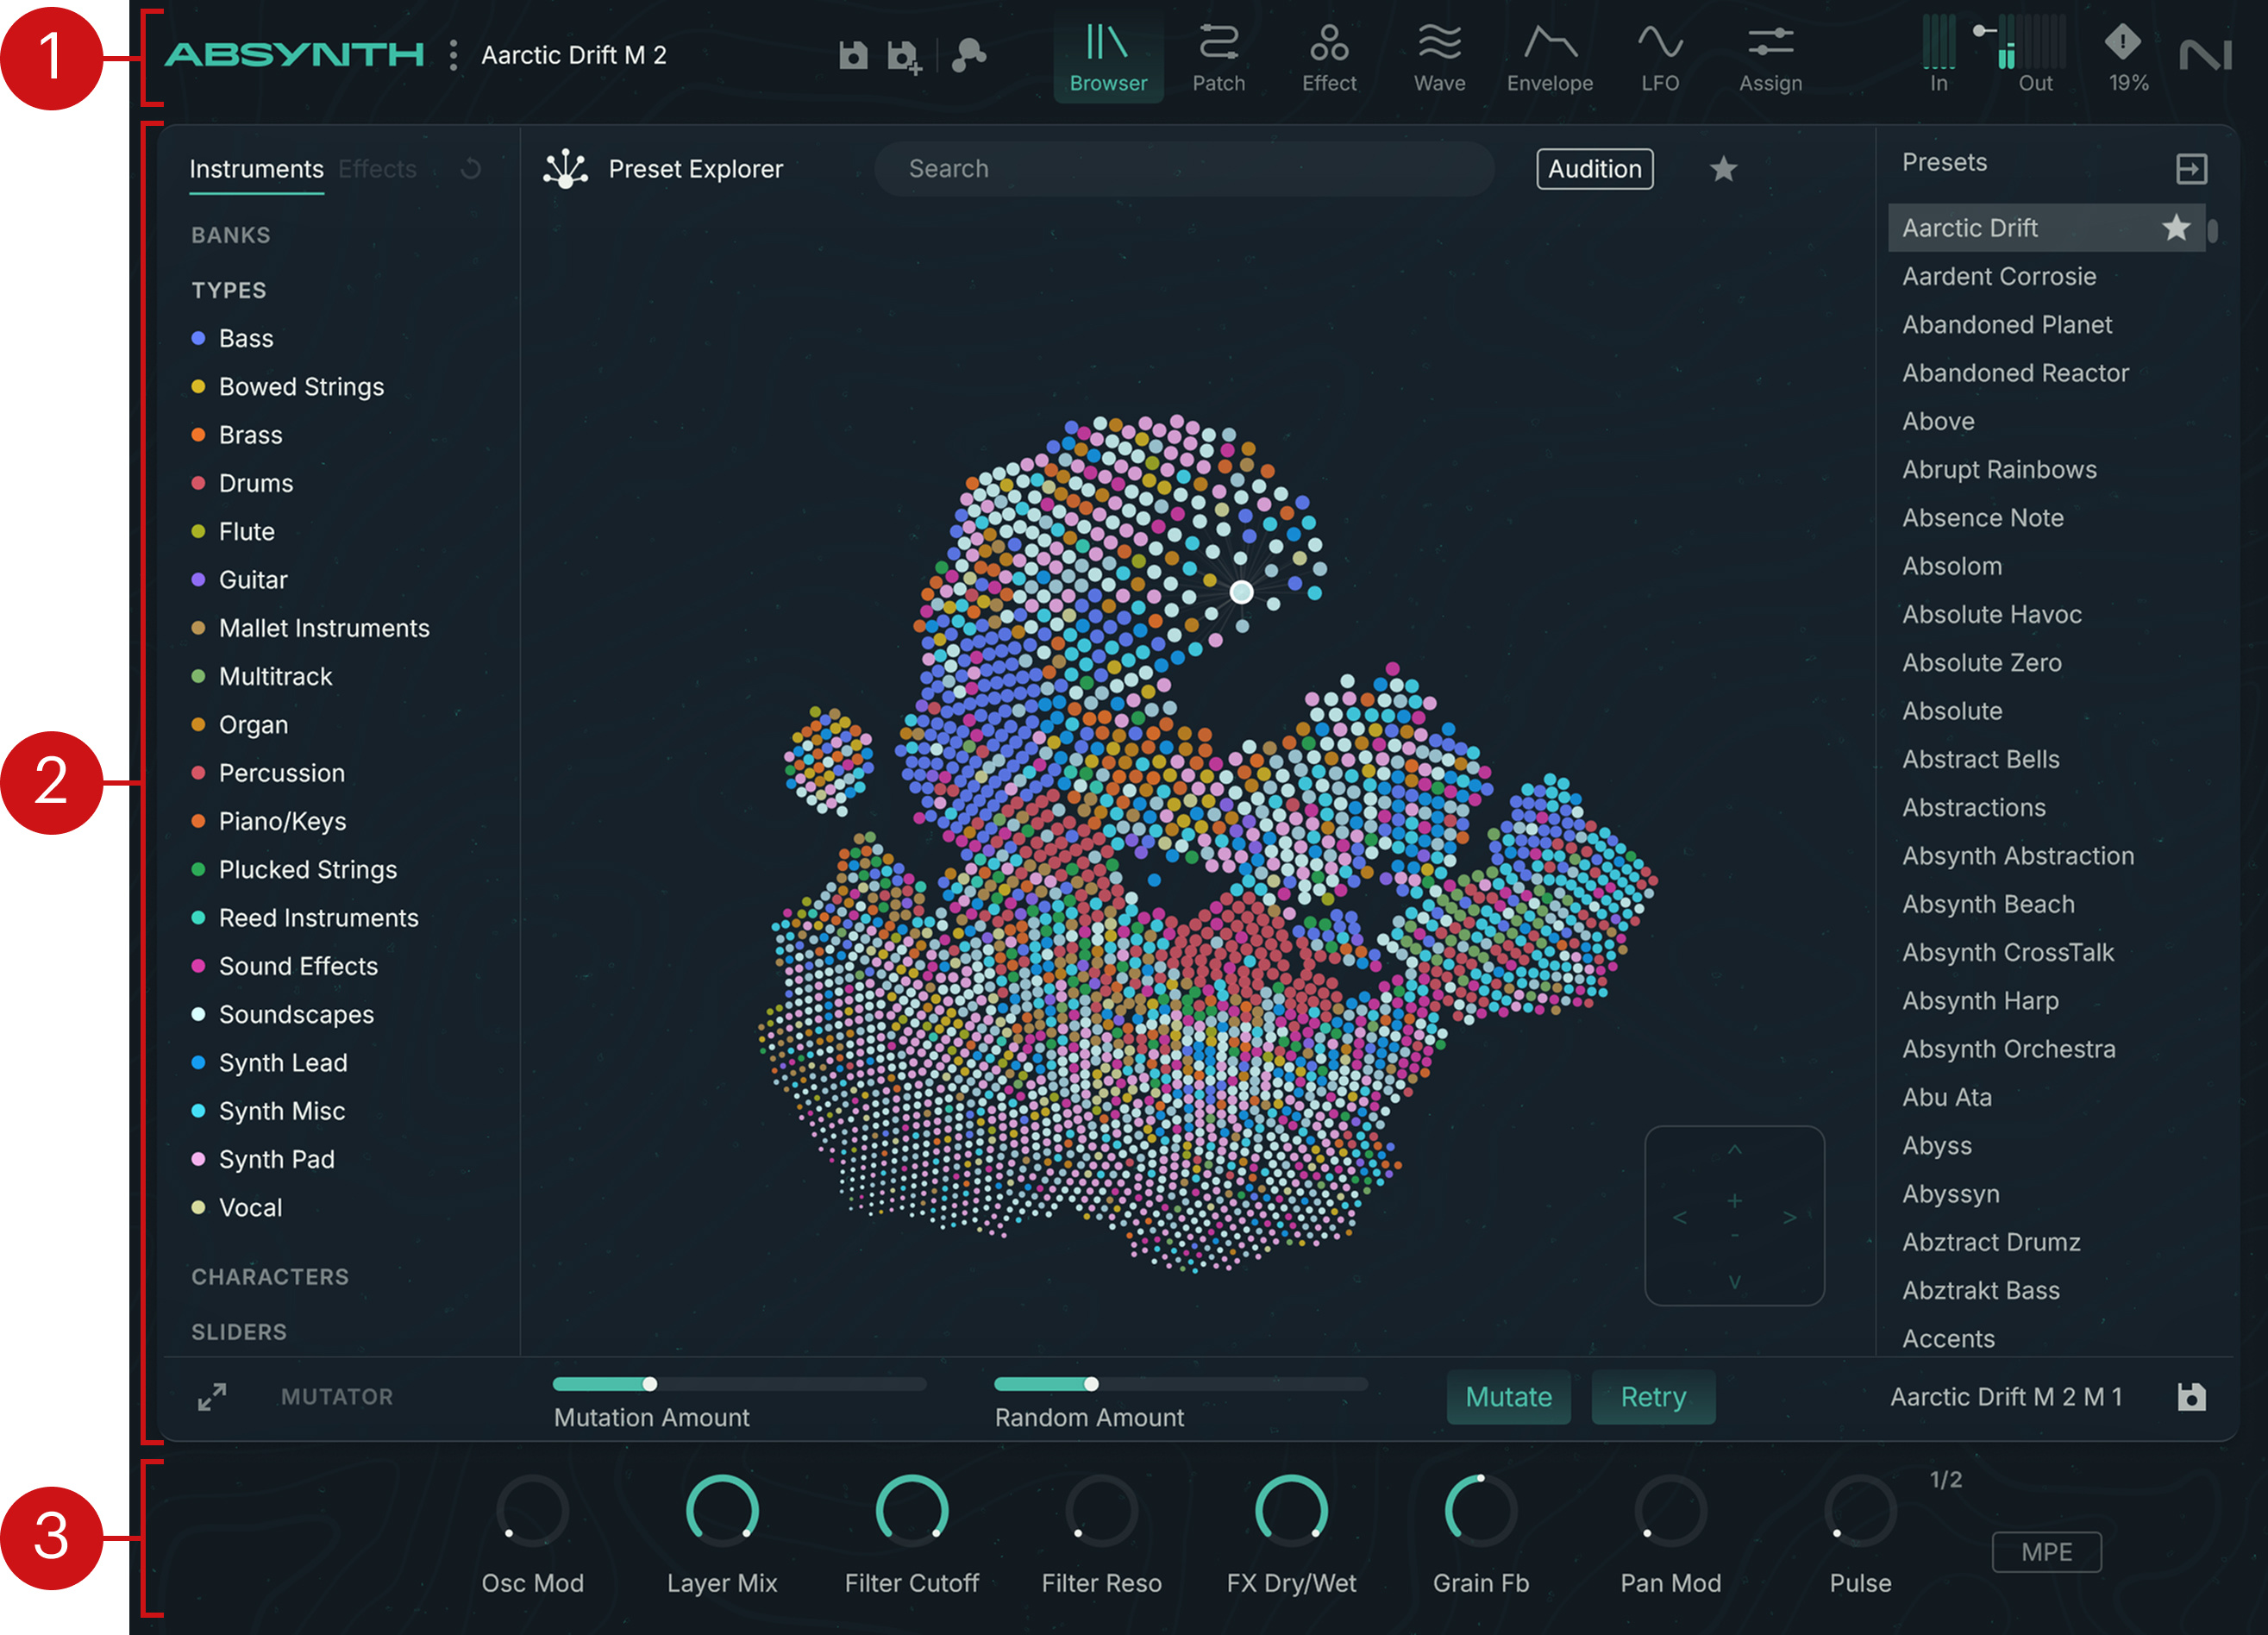Open the three-dot main menu
Viewport: 2268px width, 1635px height.
tap(454, 55)
